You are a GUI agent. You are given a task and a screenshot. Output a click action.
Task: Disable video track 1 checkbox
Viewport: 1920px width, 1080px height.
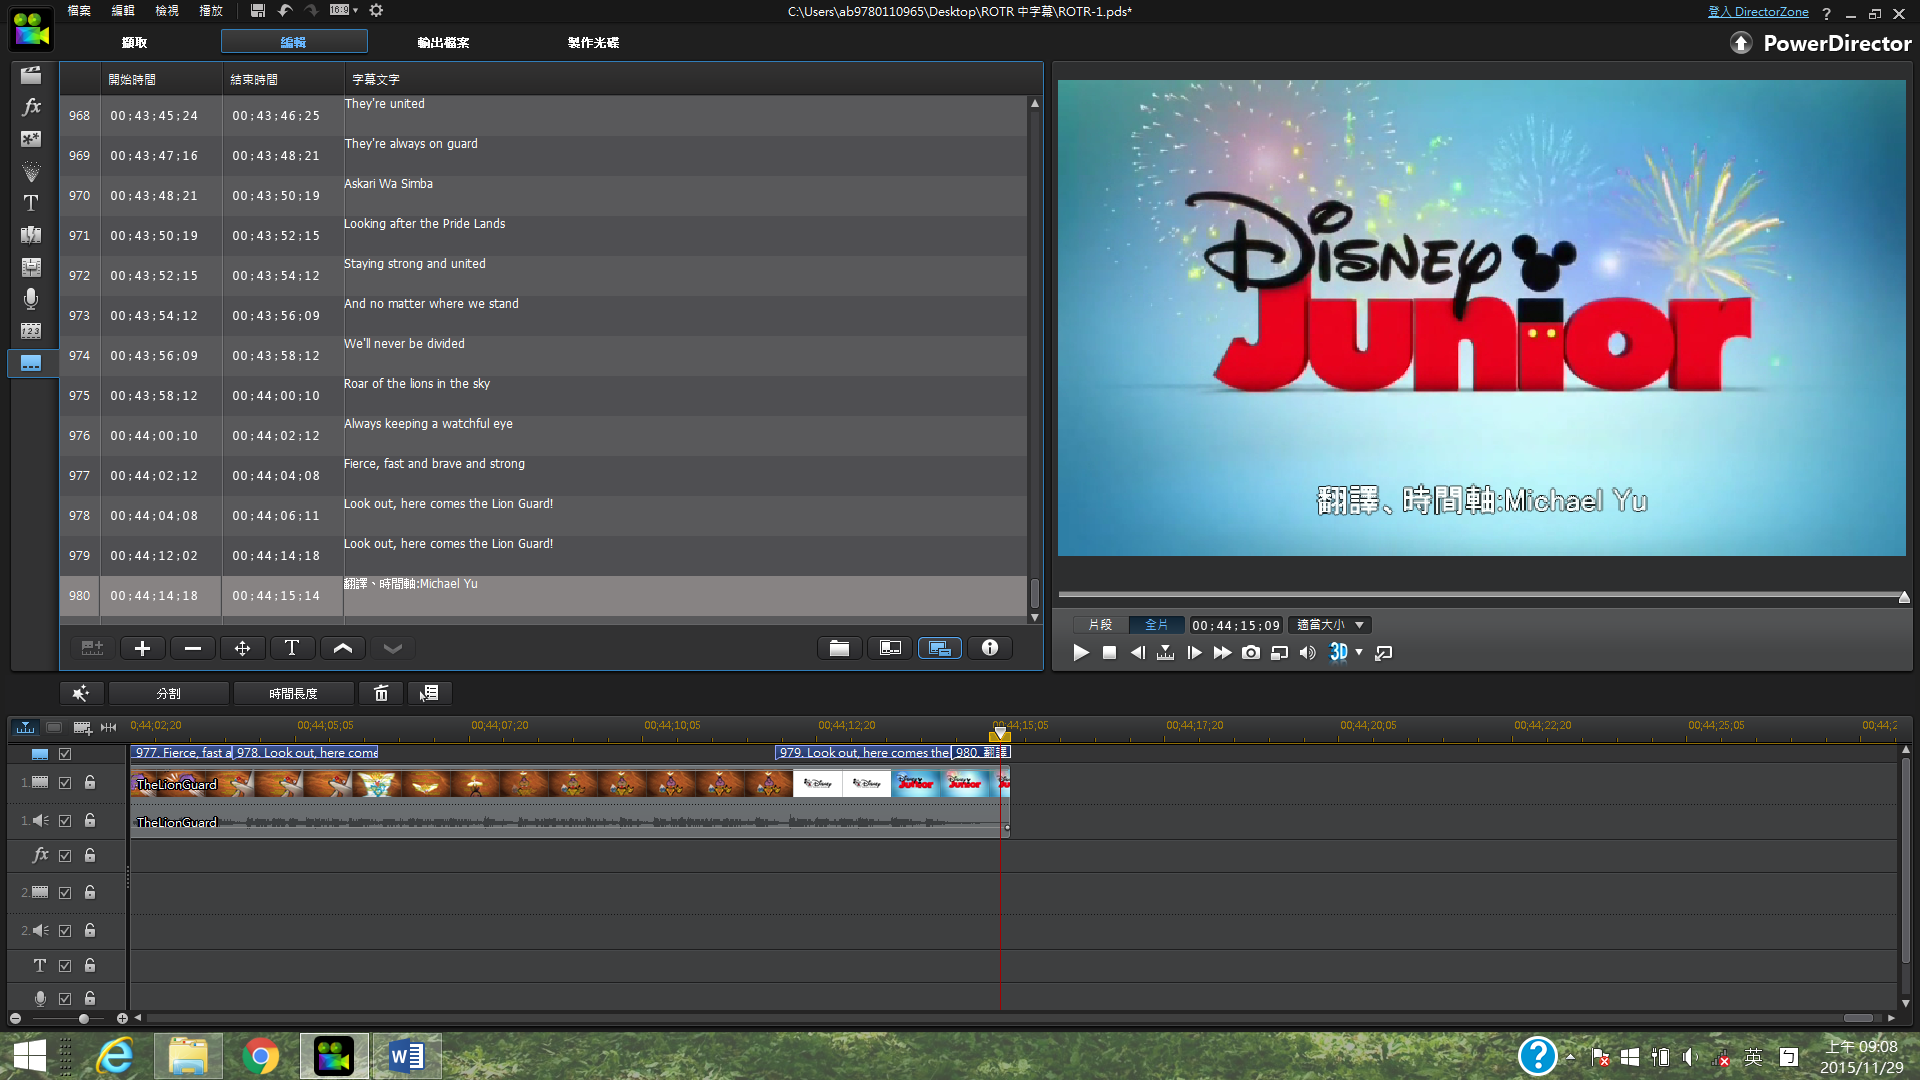tap(65, 783)
